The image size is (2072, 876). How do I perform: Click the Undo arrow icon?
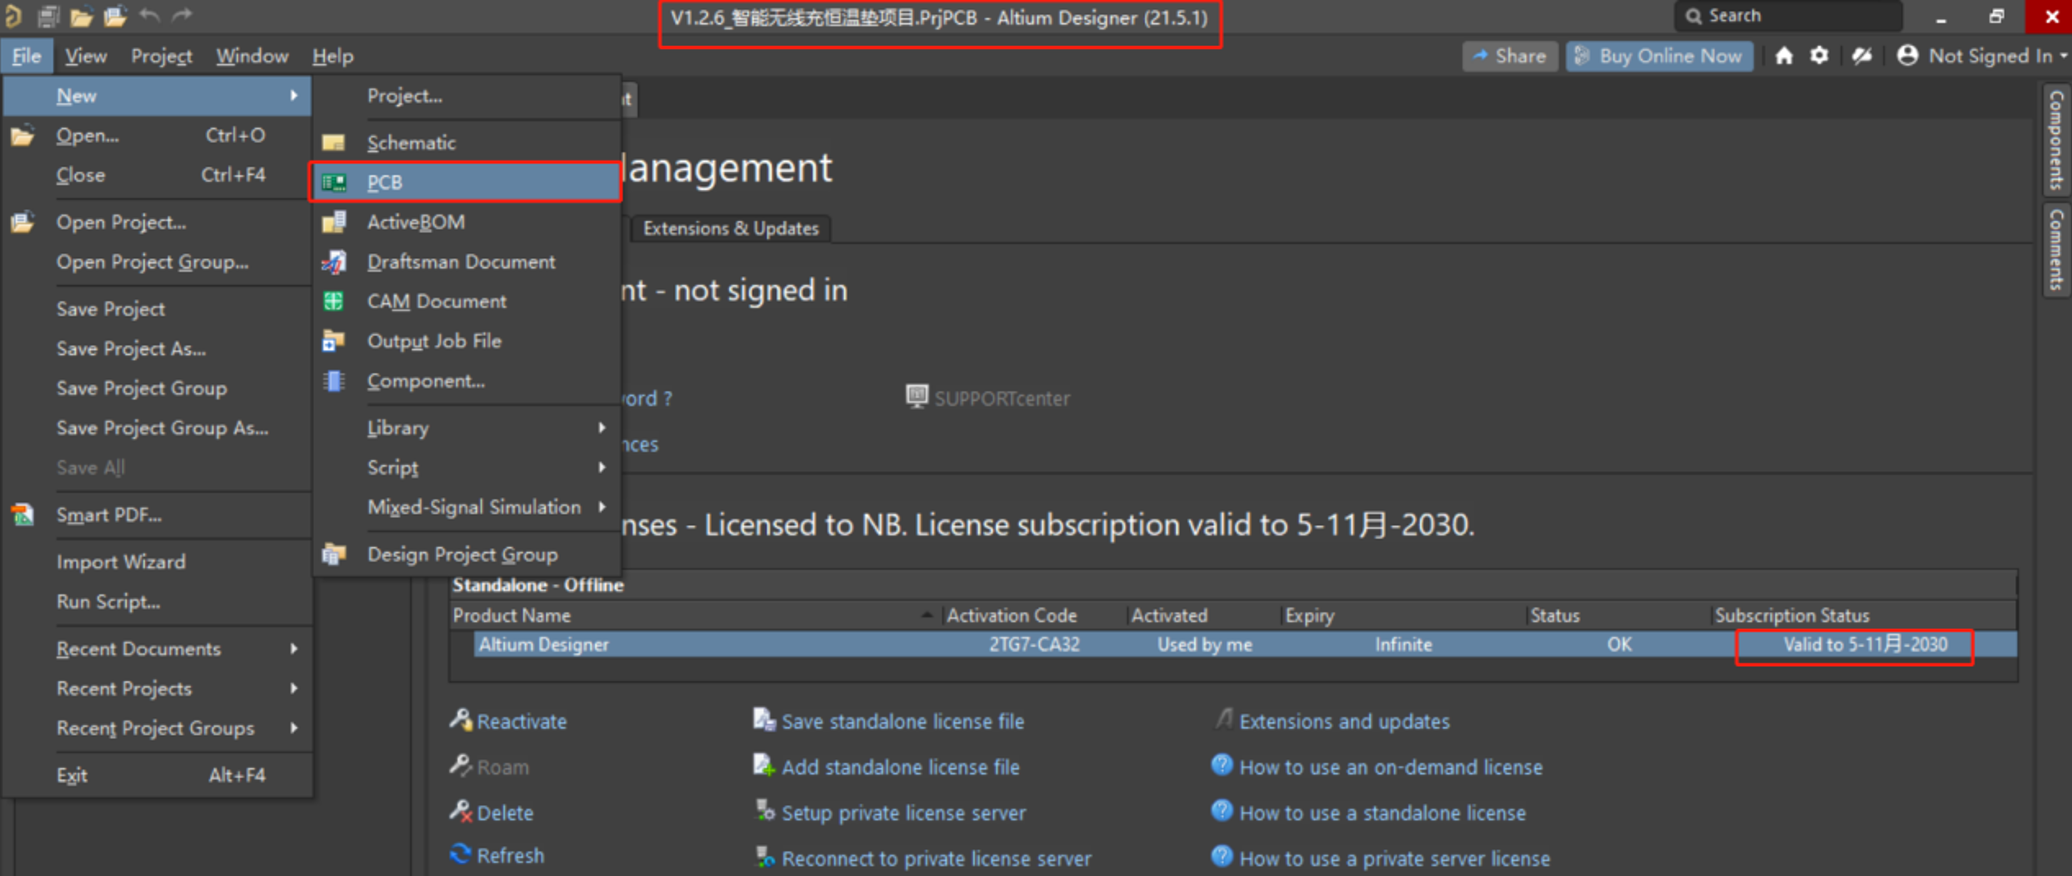[x=149, y=15]
